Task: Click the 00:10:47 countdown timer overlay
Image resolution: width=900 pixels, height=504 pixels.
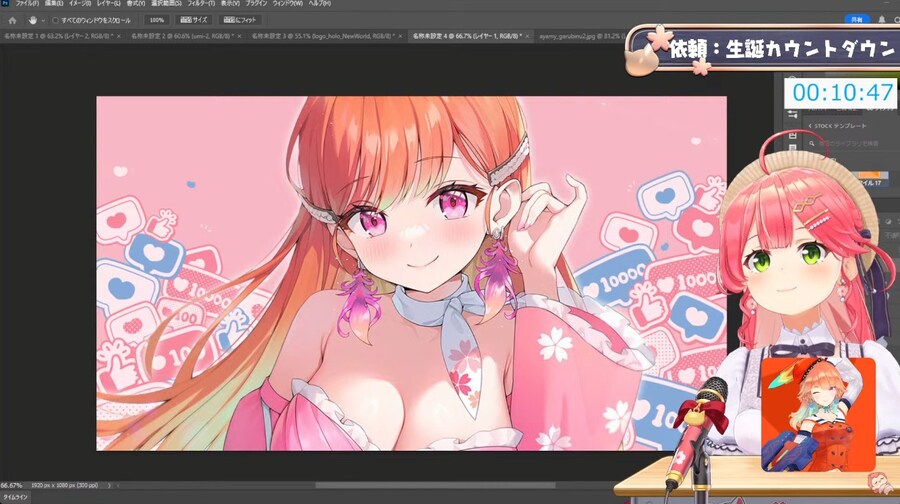Action: tap(842, 92)
